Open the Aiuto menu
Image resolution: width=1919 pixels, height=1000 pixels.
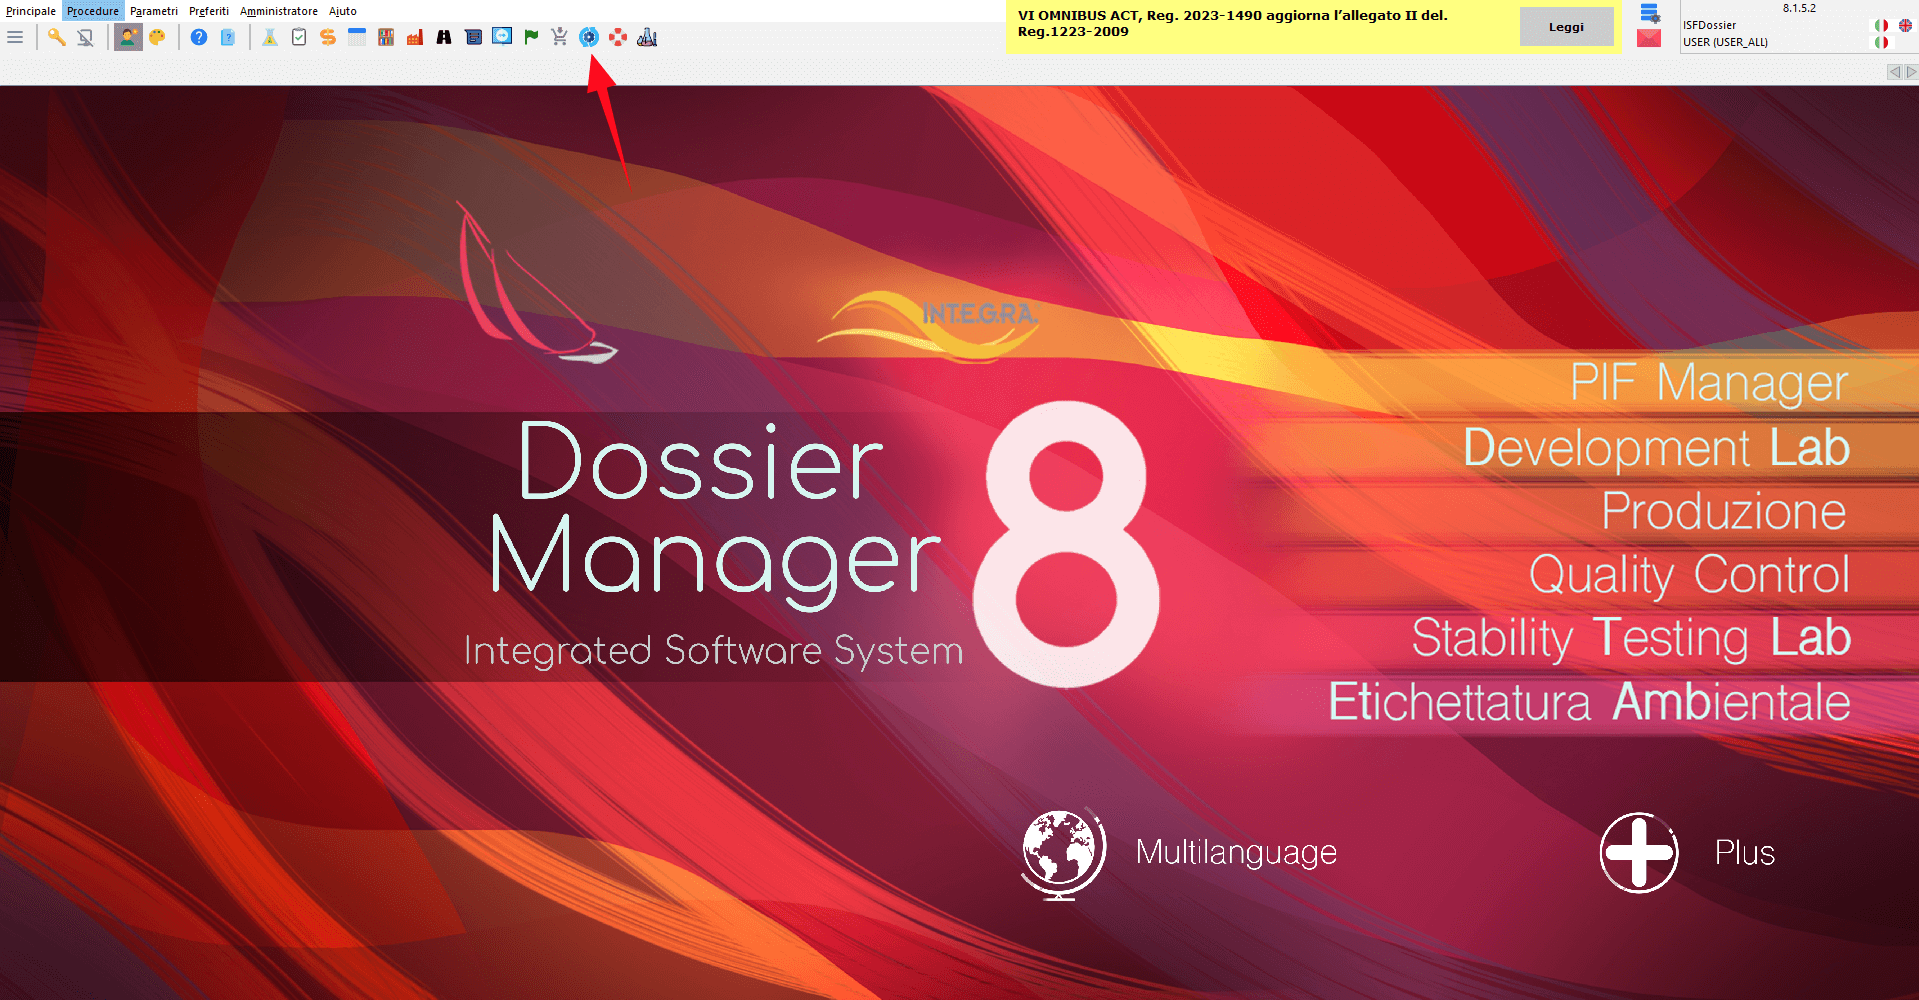343,11
